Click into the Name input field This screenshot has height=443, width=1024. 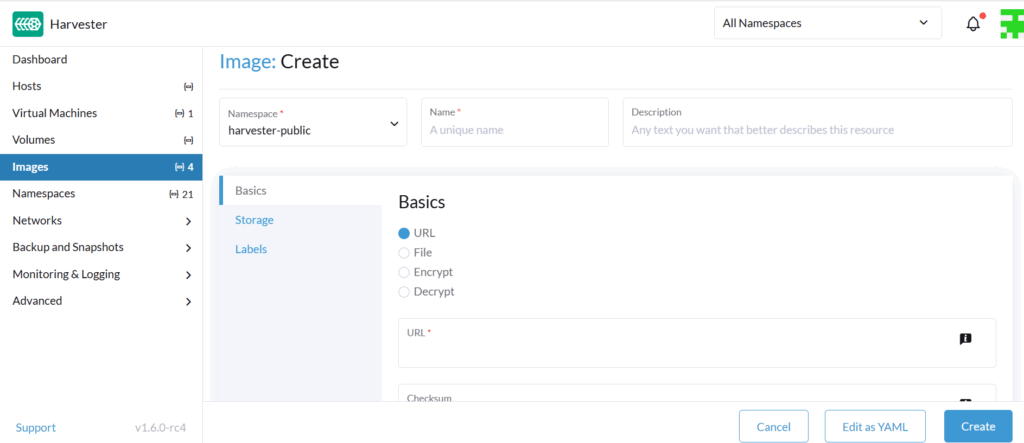click(x=514, y=130)
